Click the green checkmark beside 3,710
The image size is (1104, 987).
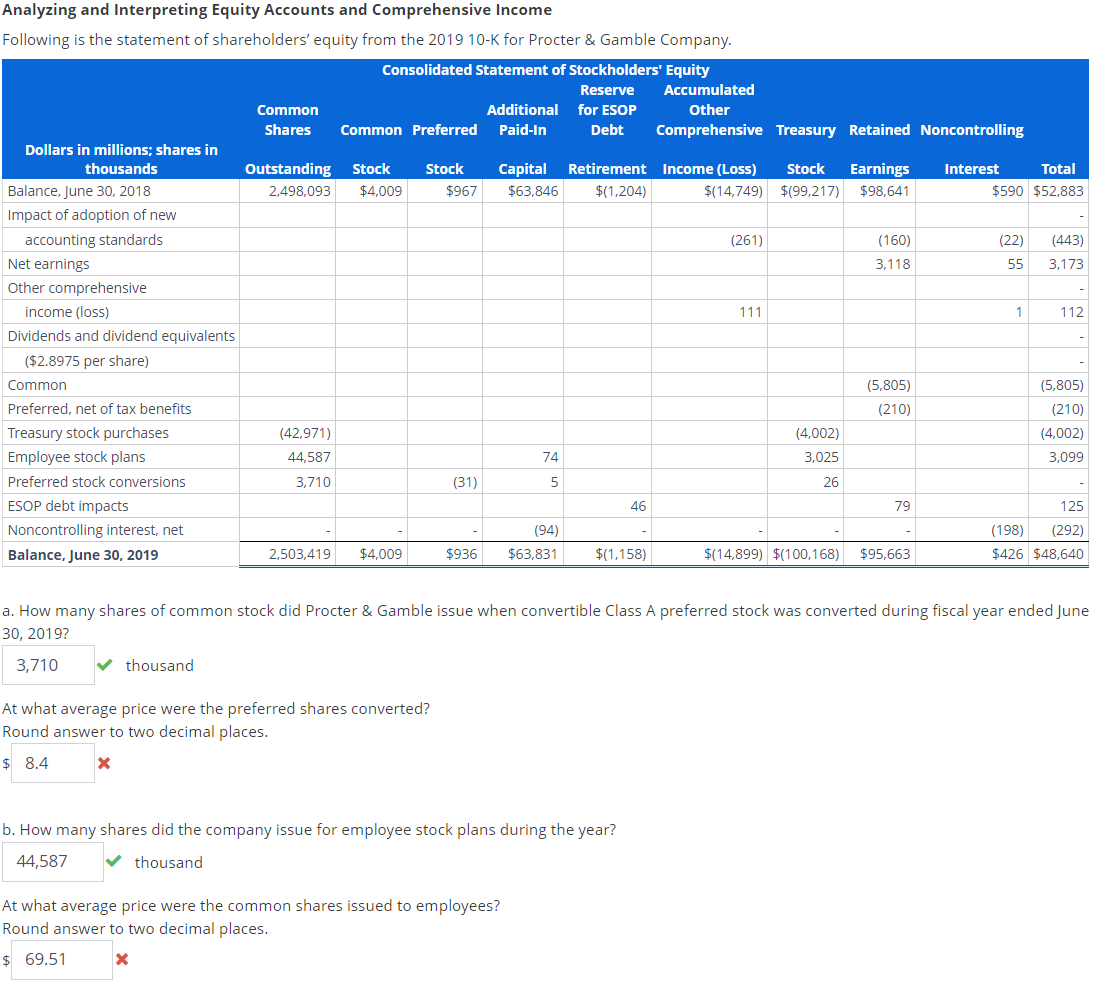point(106,664)
